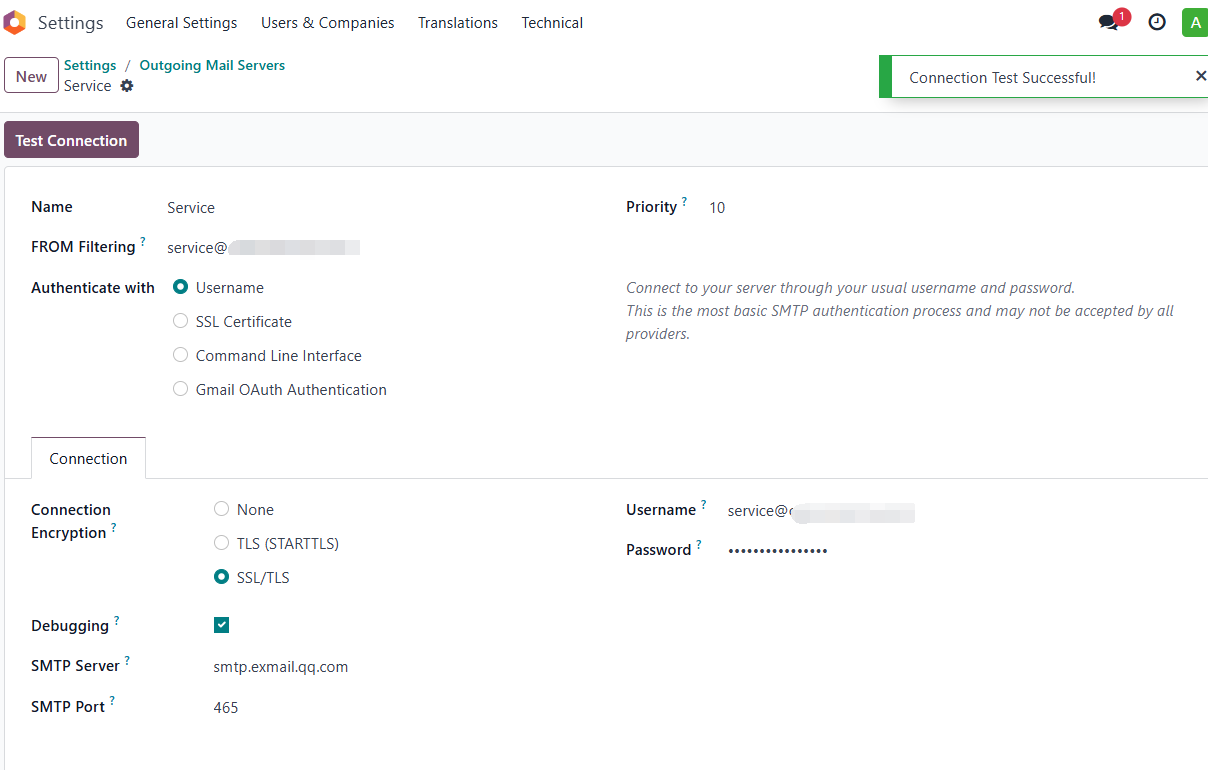Show help tooltip for Debugging
The width and height of the screenshot is (1208, 770).
pyautogui.click(x=117, y=620)
